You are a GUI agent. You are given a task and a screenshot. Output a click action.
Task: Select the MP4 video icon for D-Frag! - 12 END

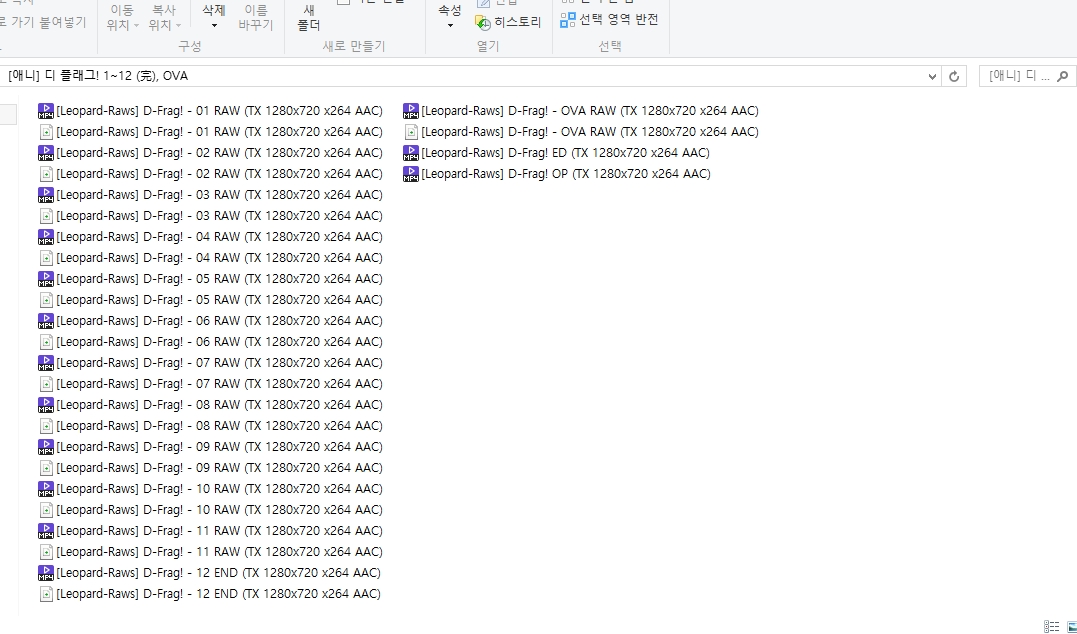point(46,573)
